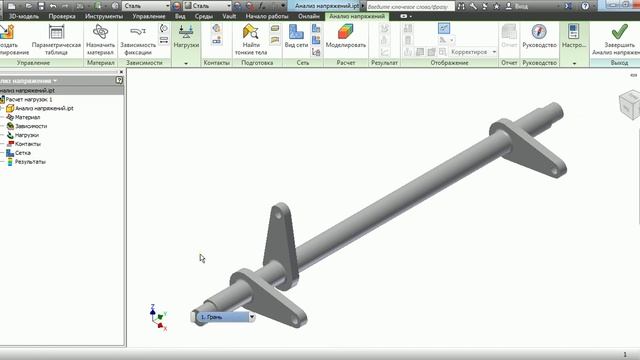The height and width of the screenshot is (360, 640).
Task: Click the convergence settings icon in Сеть panel
Action: 316,52
